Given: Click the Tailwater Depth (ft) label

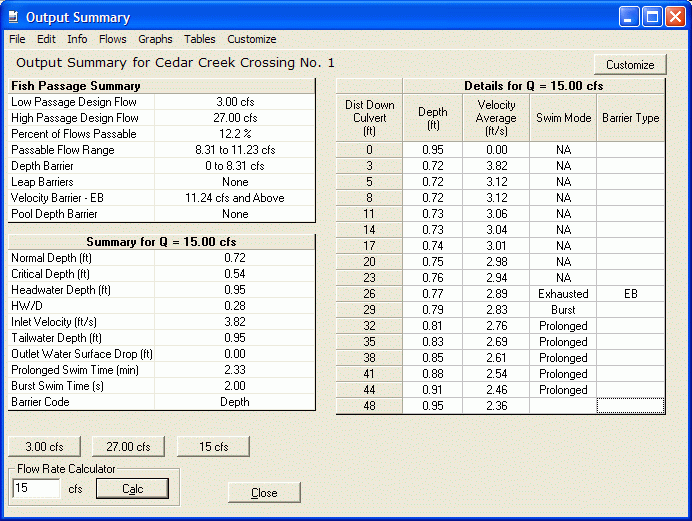Looking at the screenshot, I should [x=56, y=338].
